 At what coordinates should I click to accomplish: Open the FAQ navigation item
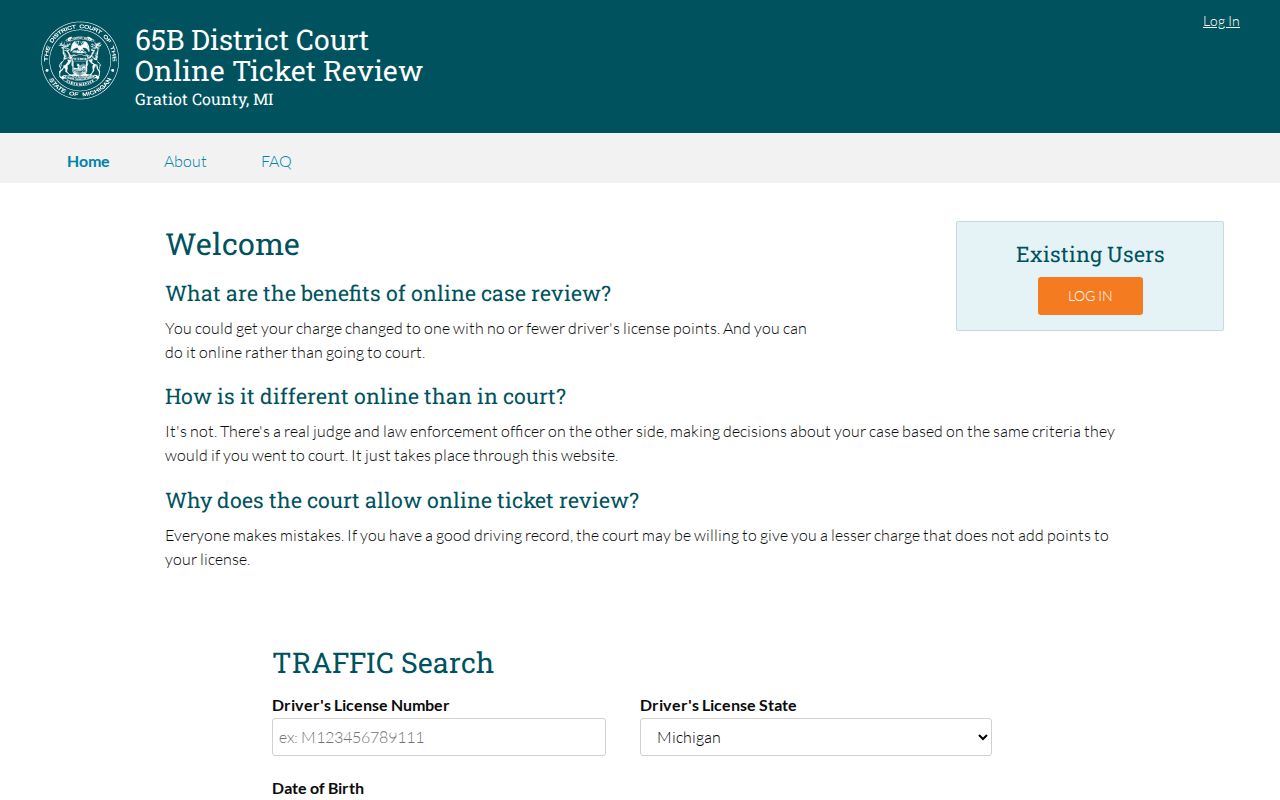(x=276, y=161)
